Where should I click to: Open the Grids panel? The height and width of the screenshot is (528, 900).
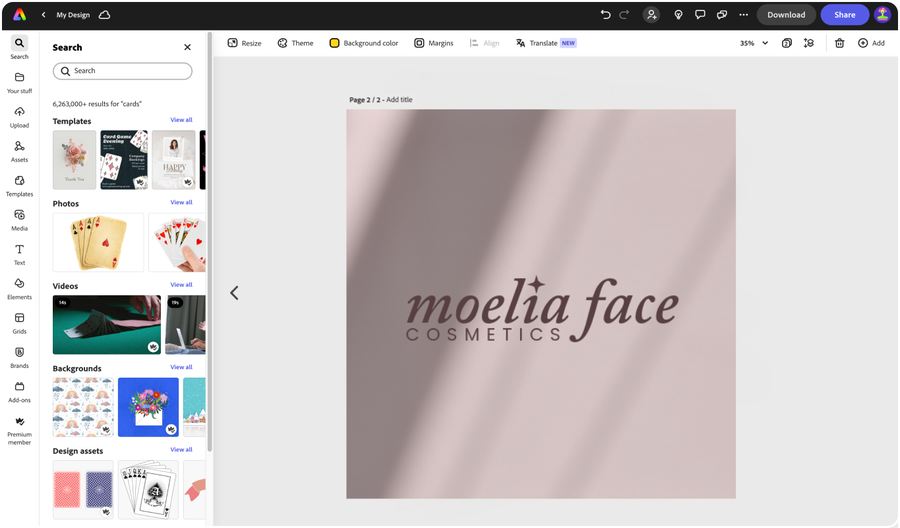(x=19, y=324)
